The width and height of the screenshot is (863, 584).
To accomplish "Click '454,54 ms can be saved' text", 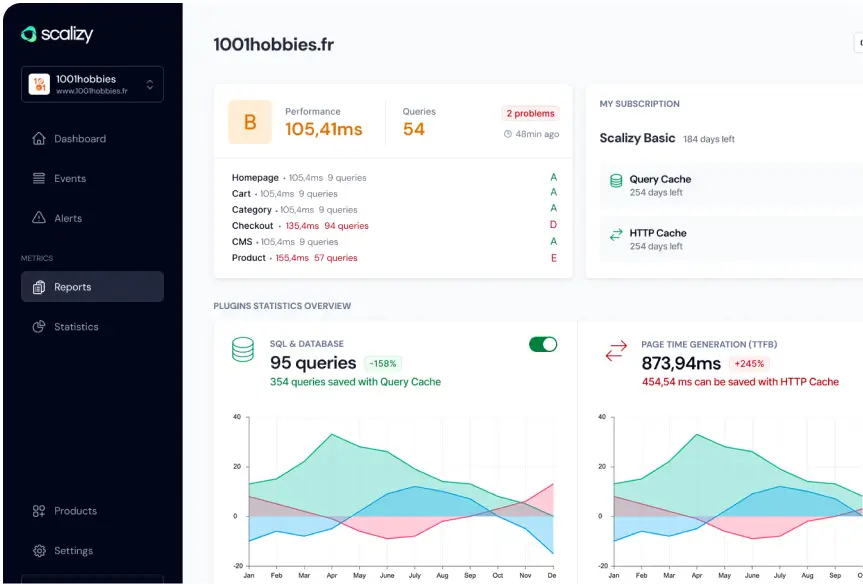I will [740, 381].
